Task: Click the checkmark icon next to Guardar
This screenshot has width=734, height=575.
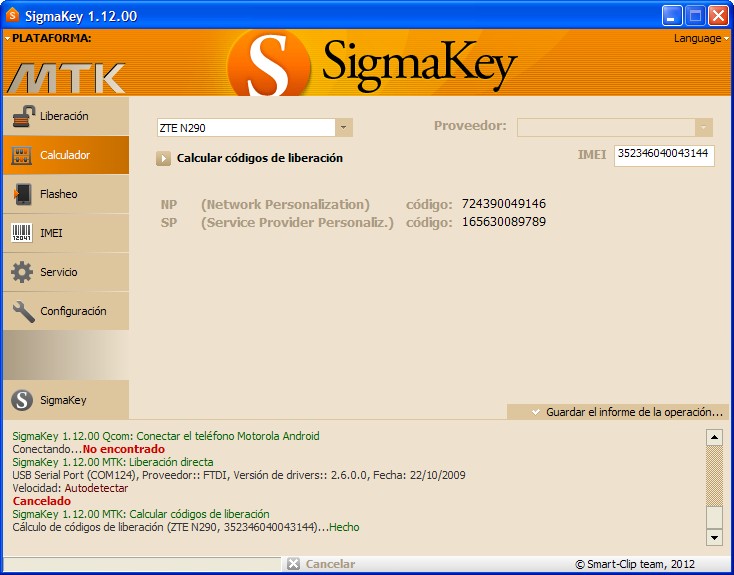Action: click(536, 412)
